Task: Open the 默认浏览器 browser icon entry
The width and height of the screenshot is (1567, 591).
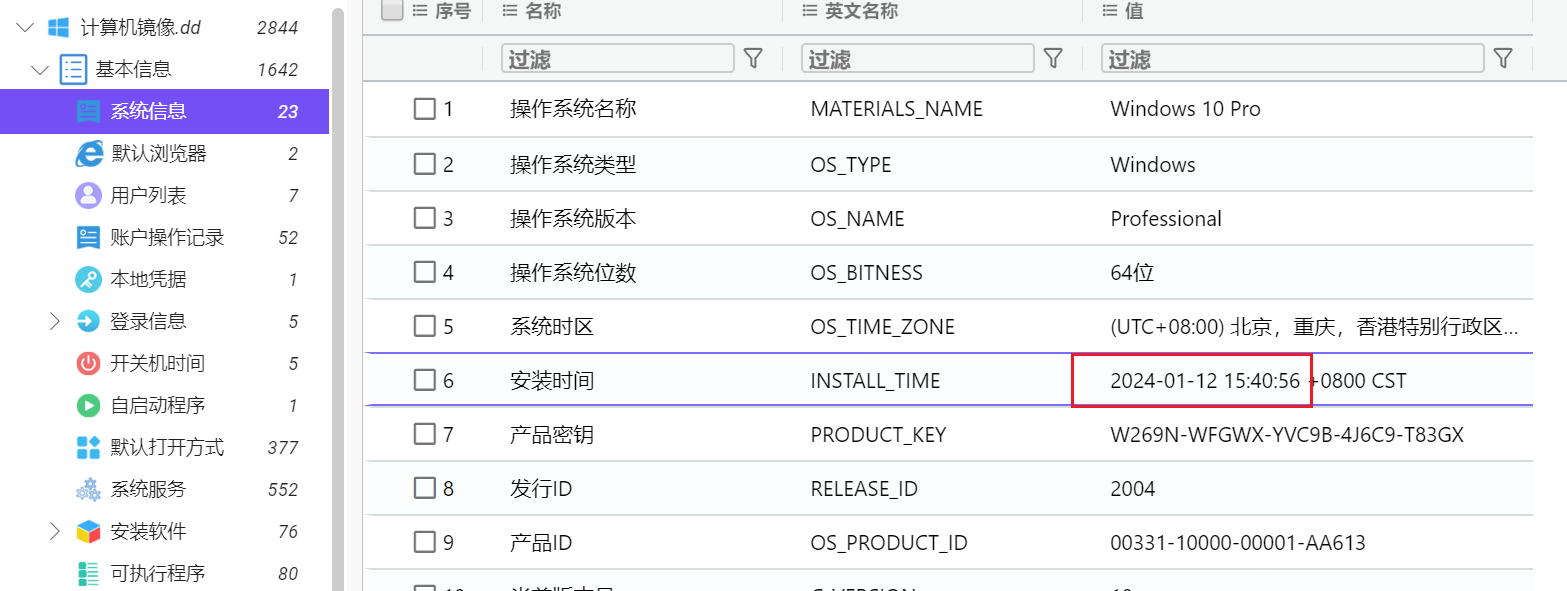Action: (x=89, y=153)
